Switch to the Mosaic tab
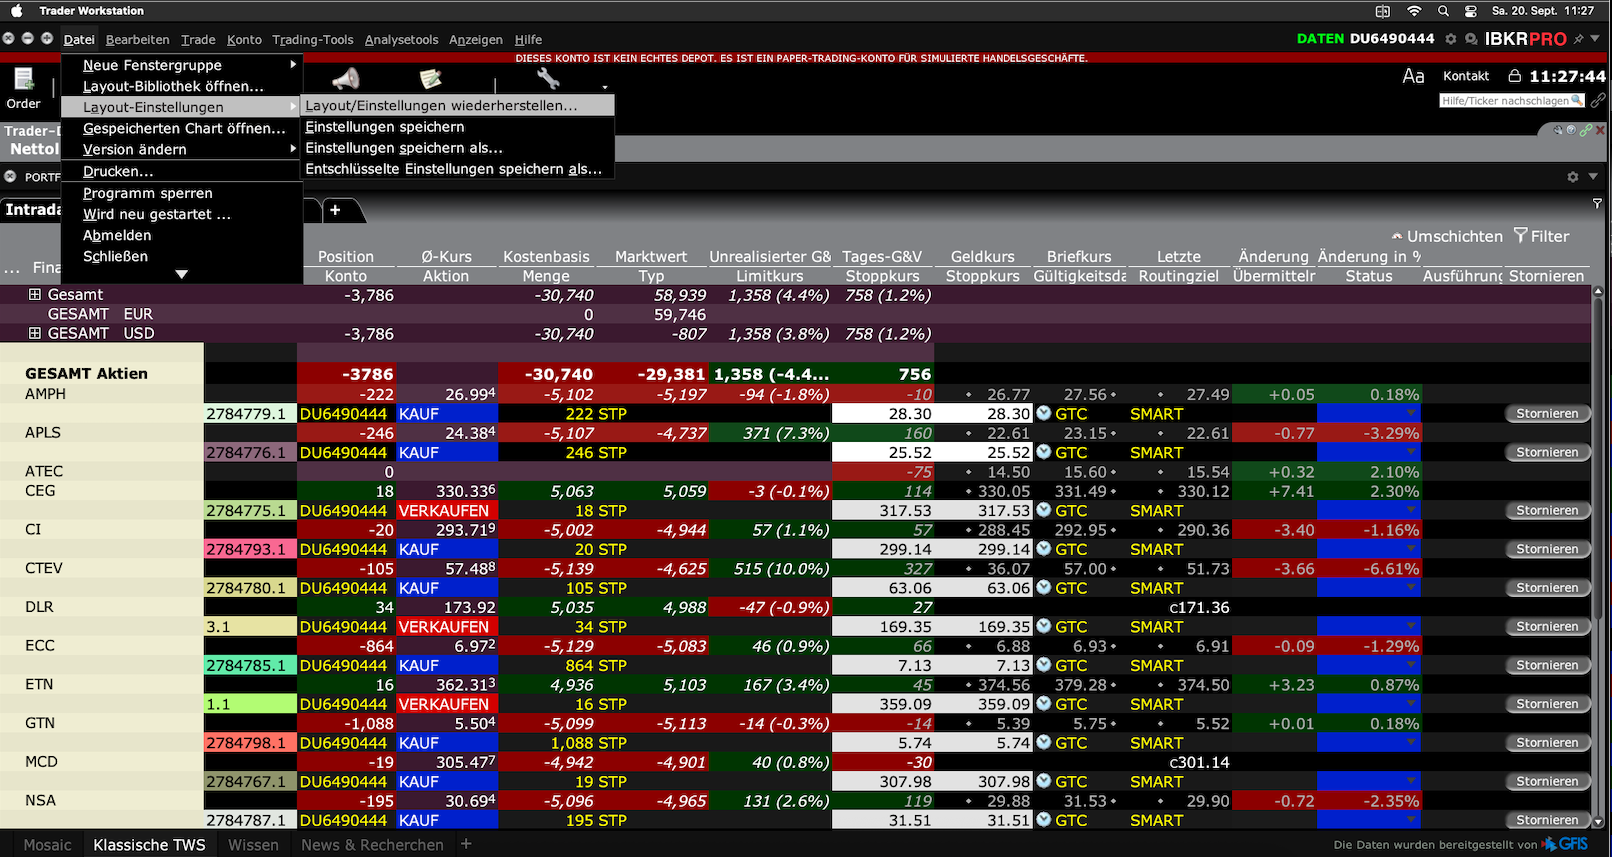This screenshot has width=1612, height=857. click(x=47, y=845)
